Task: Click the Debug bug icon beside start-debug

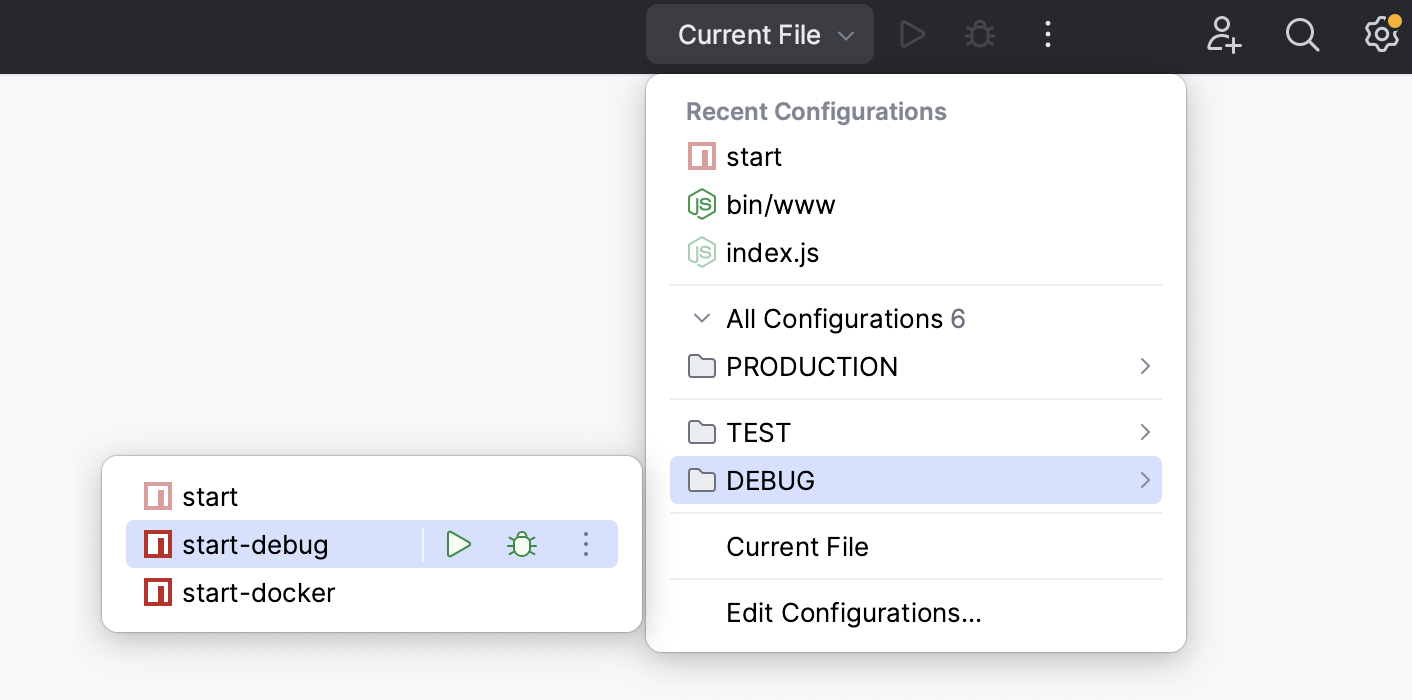Action: [x=521, y=544]
